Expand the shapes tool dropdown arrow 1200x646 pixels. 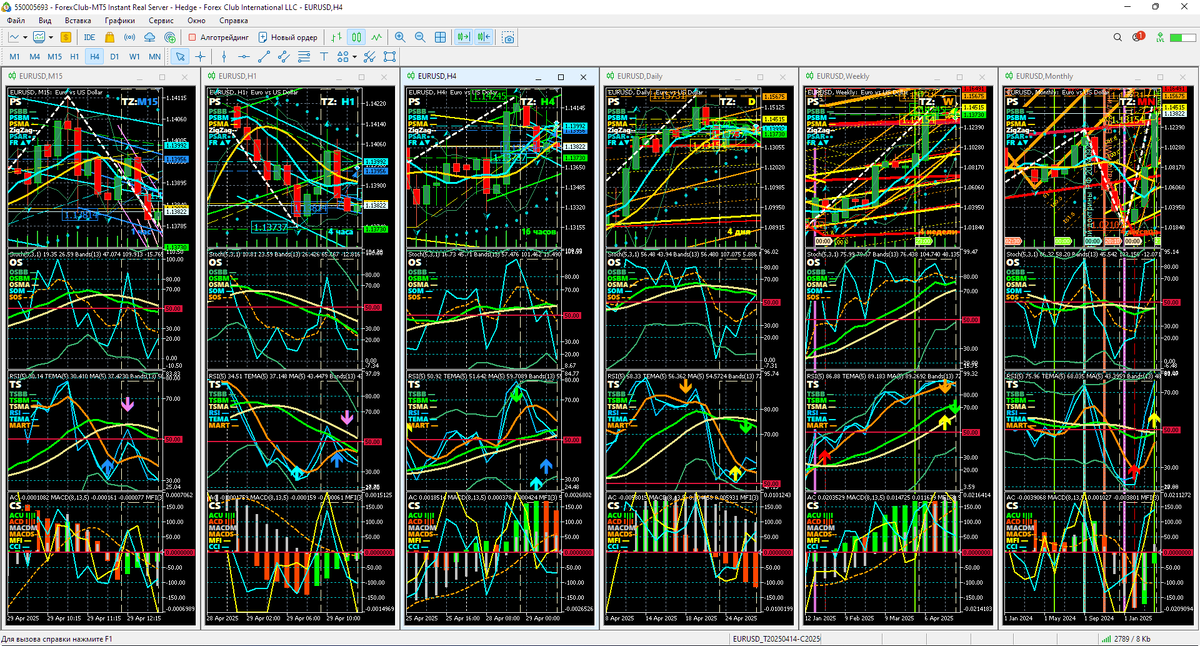(354, 57)
